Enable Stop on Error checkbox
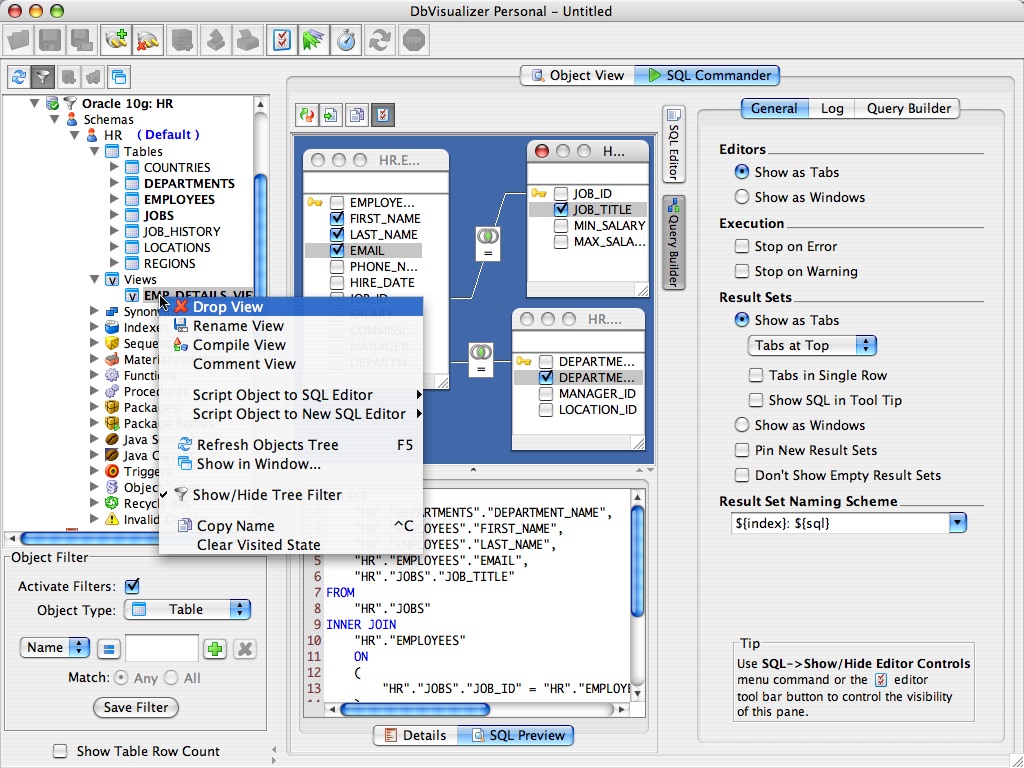This screenshot has width=1024, height=768. (742, 246)
